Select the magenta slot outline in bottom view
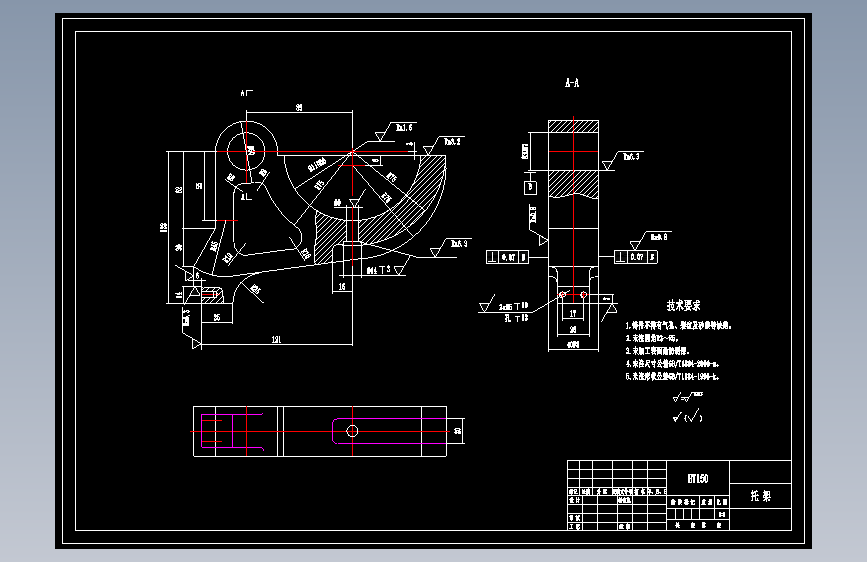 389,431
